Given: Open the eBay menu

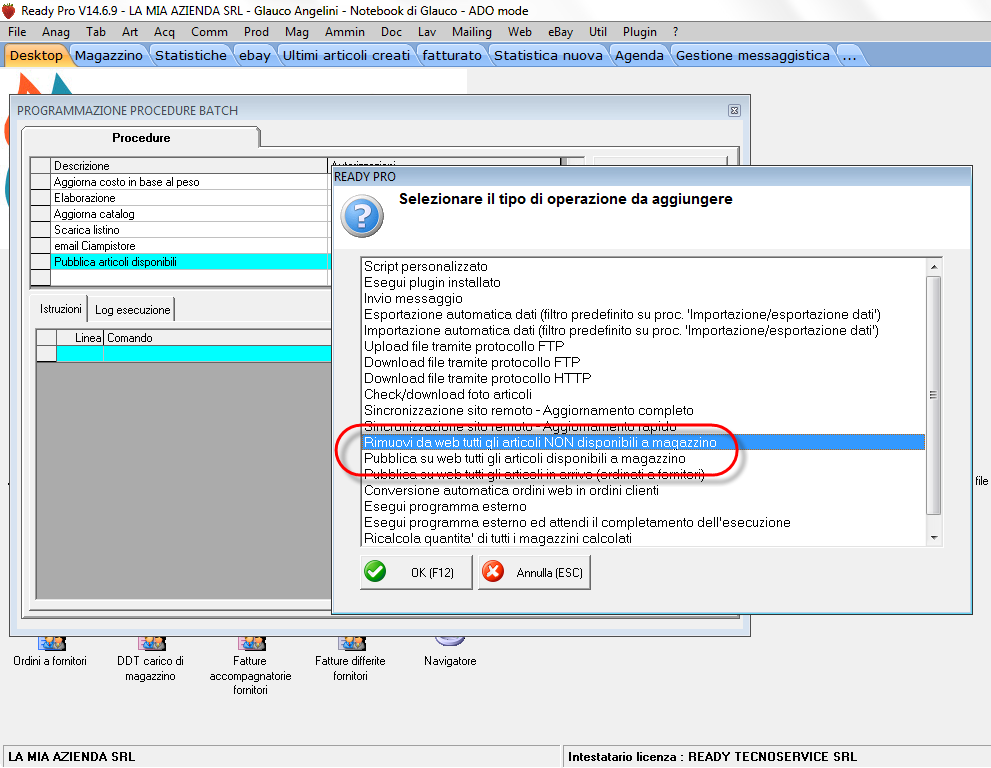Looking at the screenshot, I should click(560, 32).
